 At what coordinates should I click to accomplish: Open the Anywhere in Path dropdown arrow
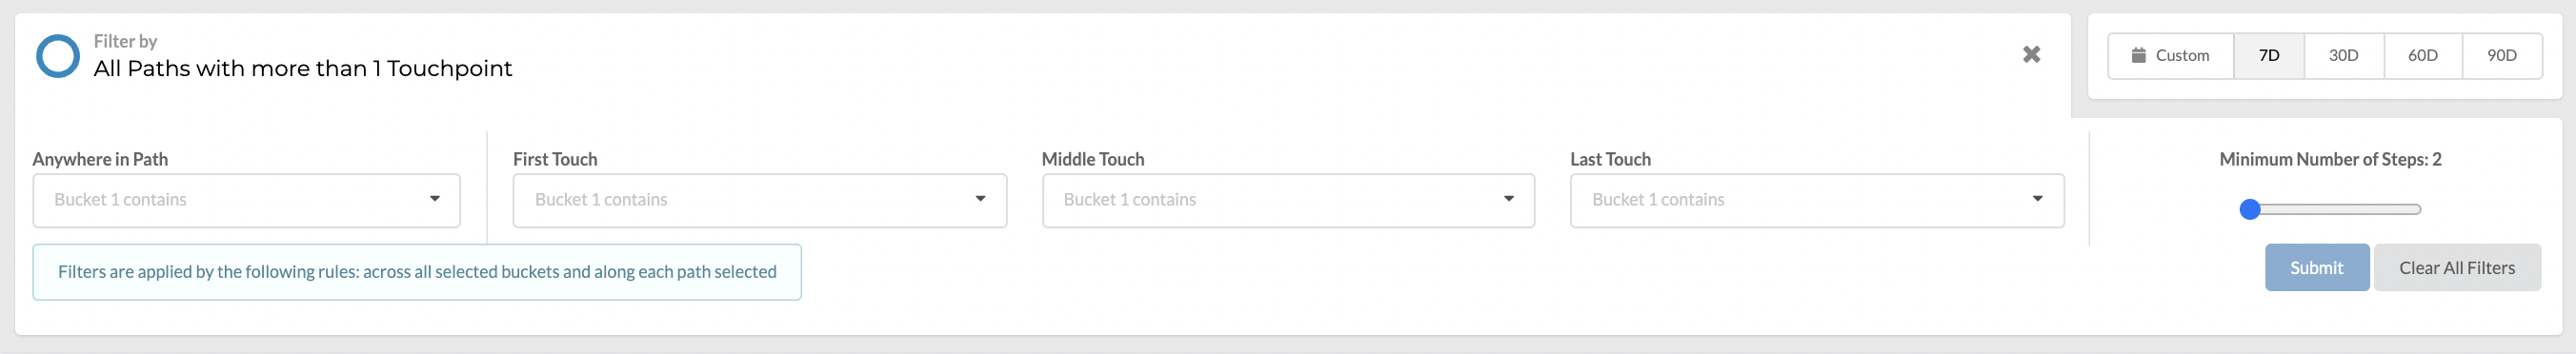pyautogui.click(x=435, y=199)
